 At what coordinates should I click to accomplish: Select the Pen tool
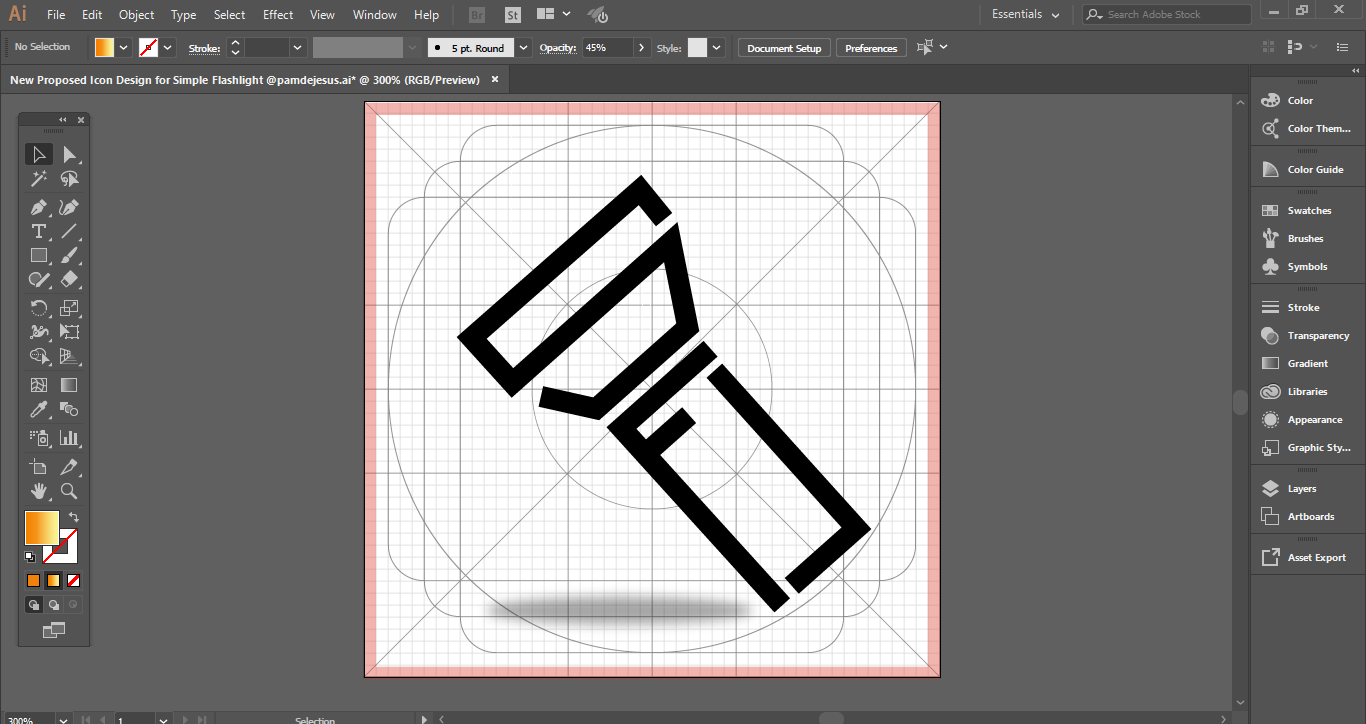click(39, 208)
